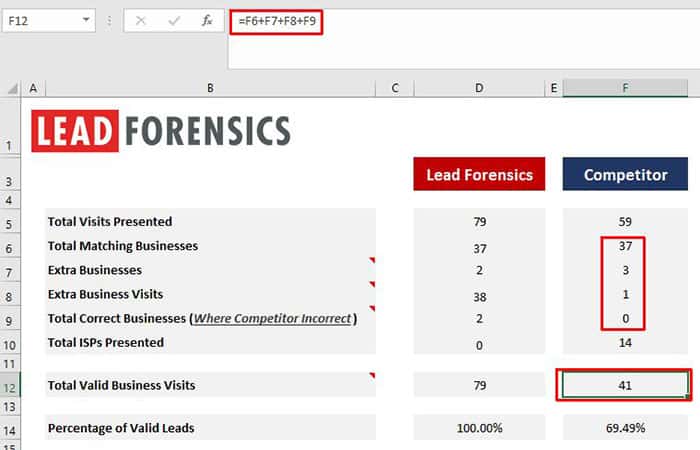Click Competitor Total Visits value 59
The image size is (700, 450).
625,221
